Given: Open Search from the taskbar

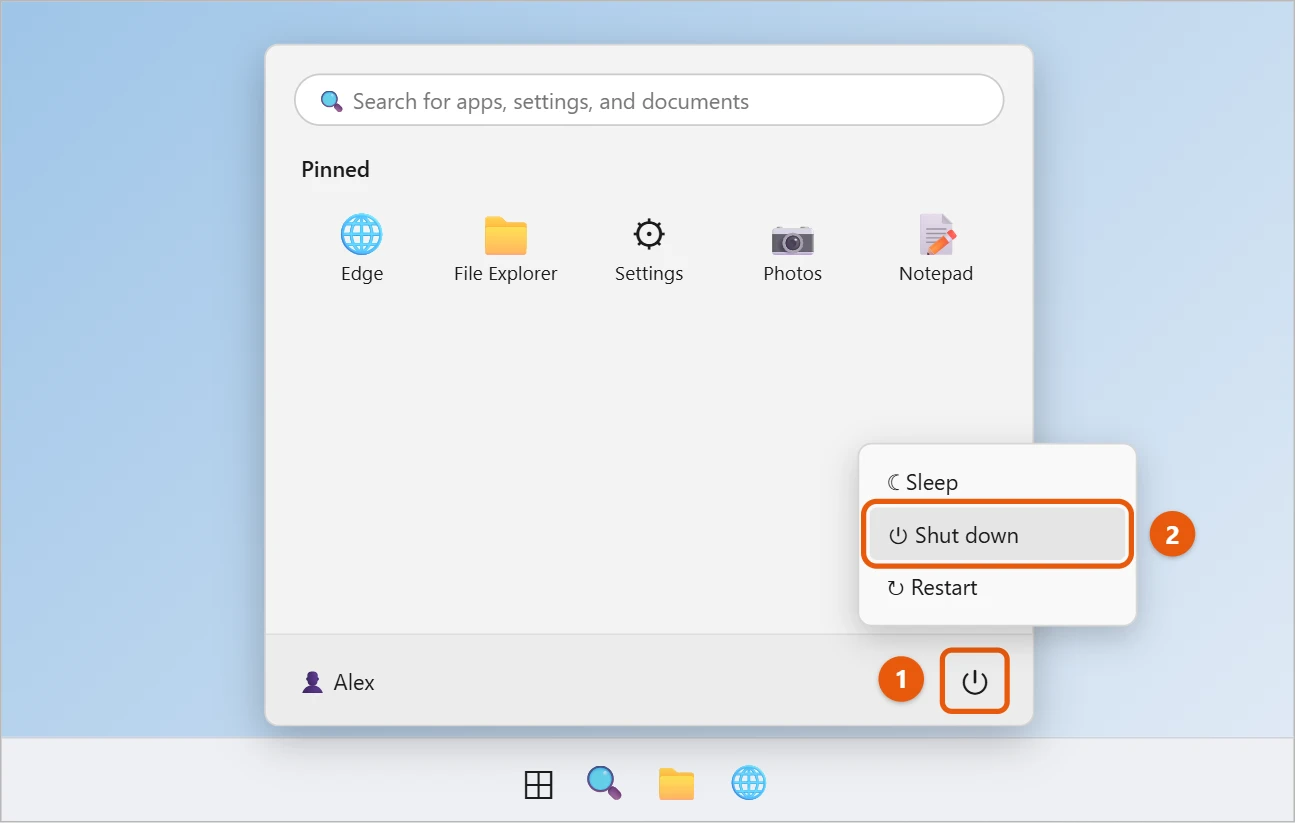Looking at the screenshot, I should click(604, 783).
